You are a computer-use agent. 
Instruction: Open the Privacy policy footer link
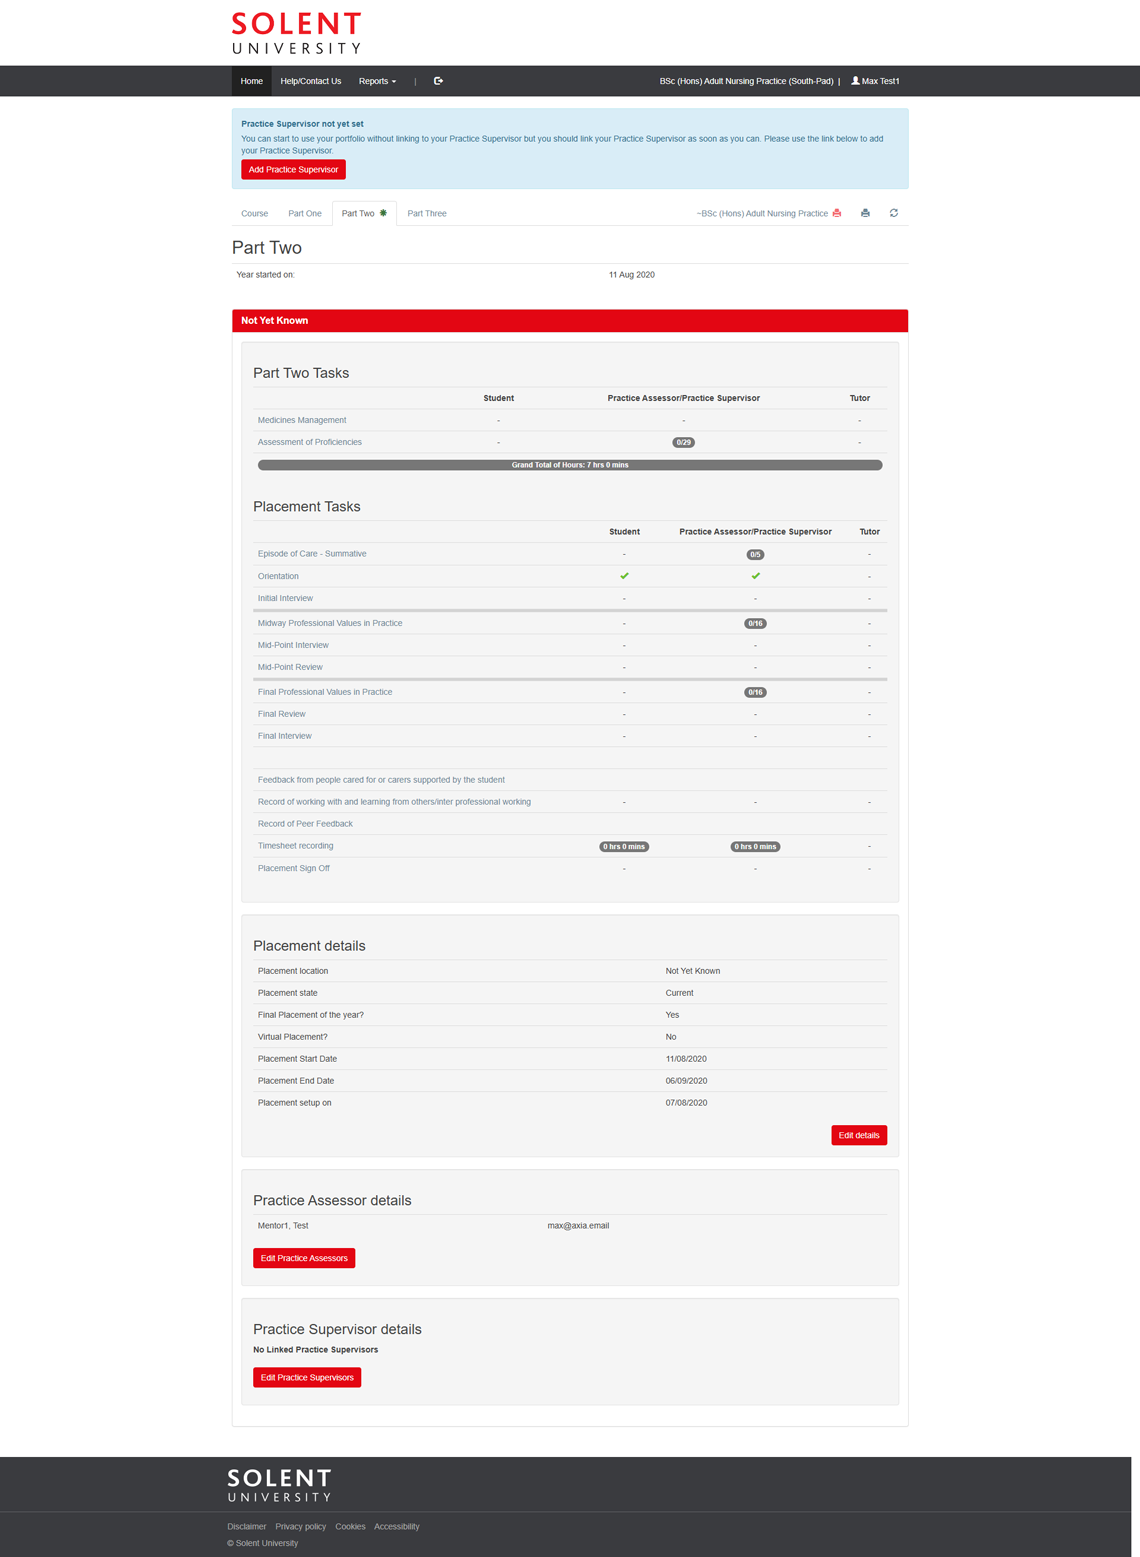click(301, 1526)
